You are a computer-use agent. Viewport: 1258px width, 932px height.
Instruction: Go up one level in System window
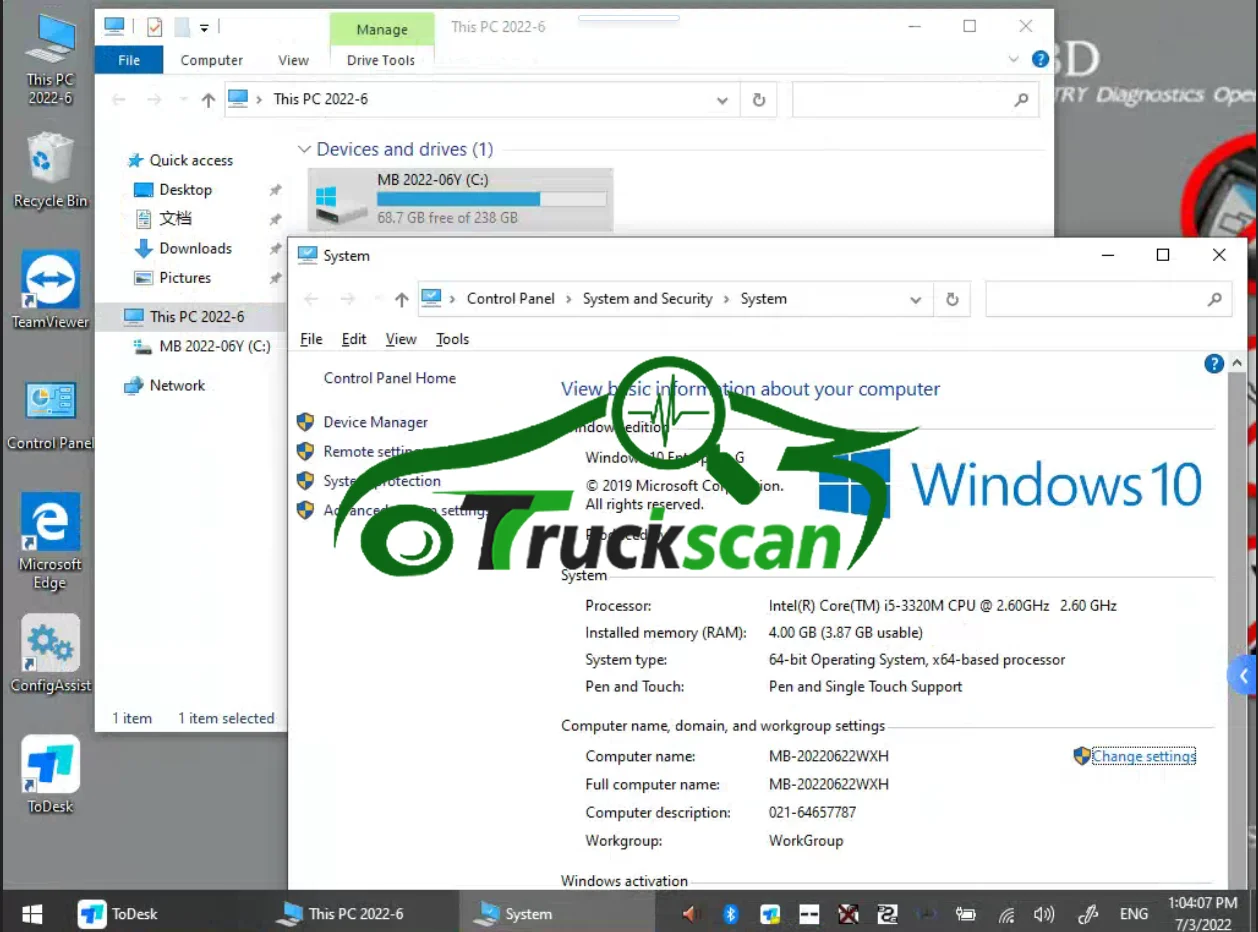[x=401, y=299]
